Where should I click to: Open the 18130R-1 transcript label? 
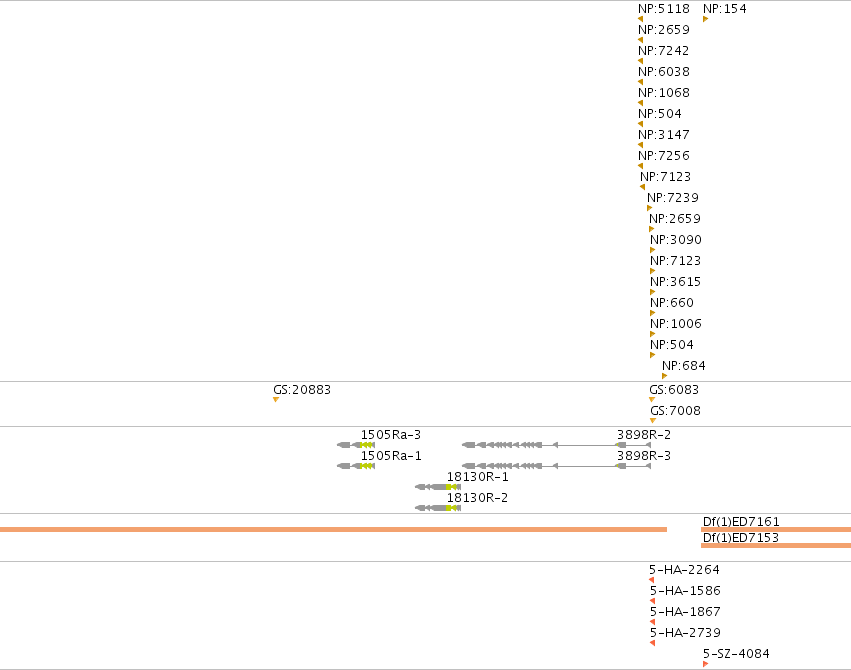pos(478,477)
